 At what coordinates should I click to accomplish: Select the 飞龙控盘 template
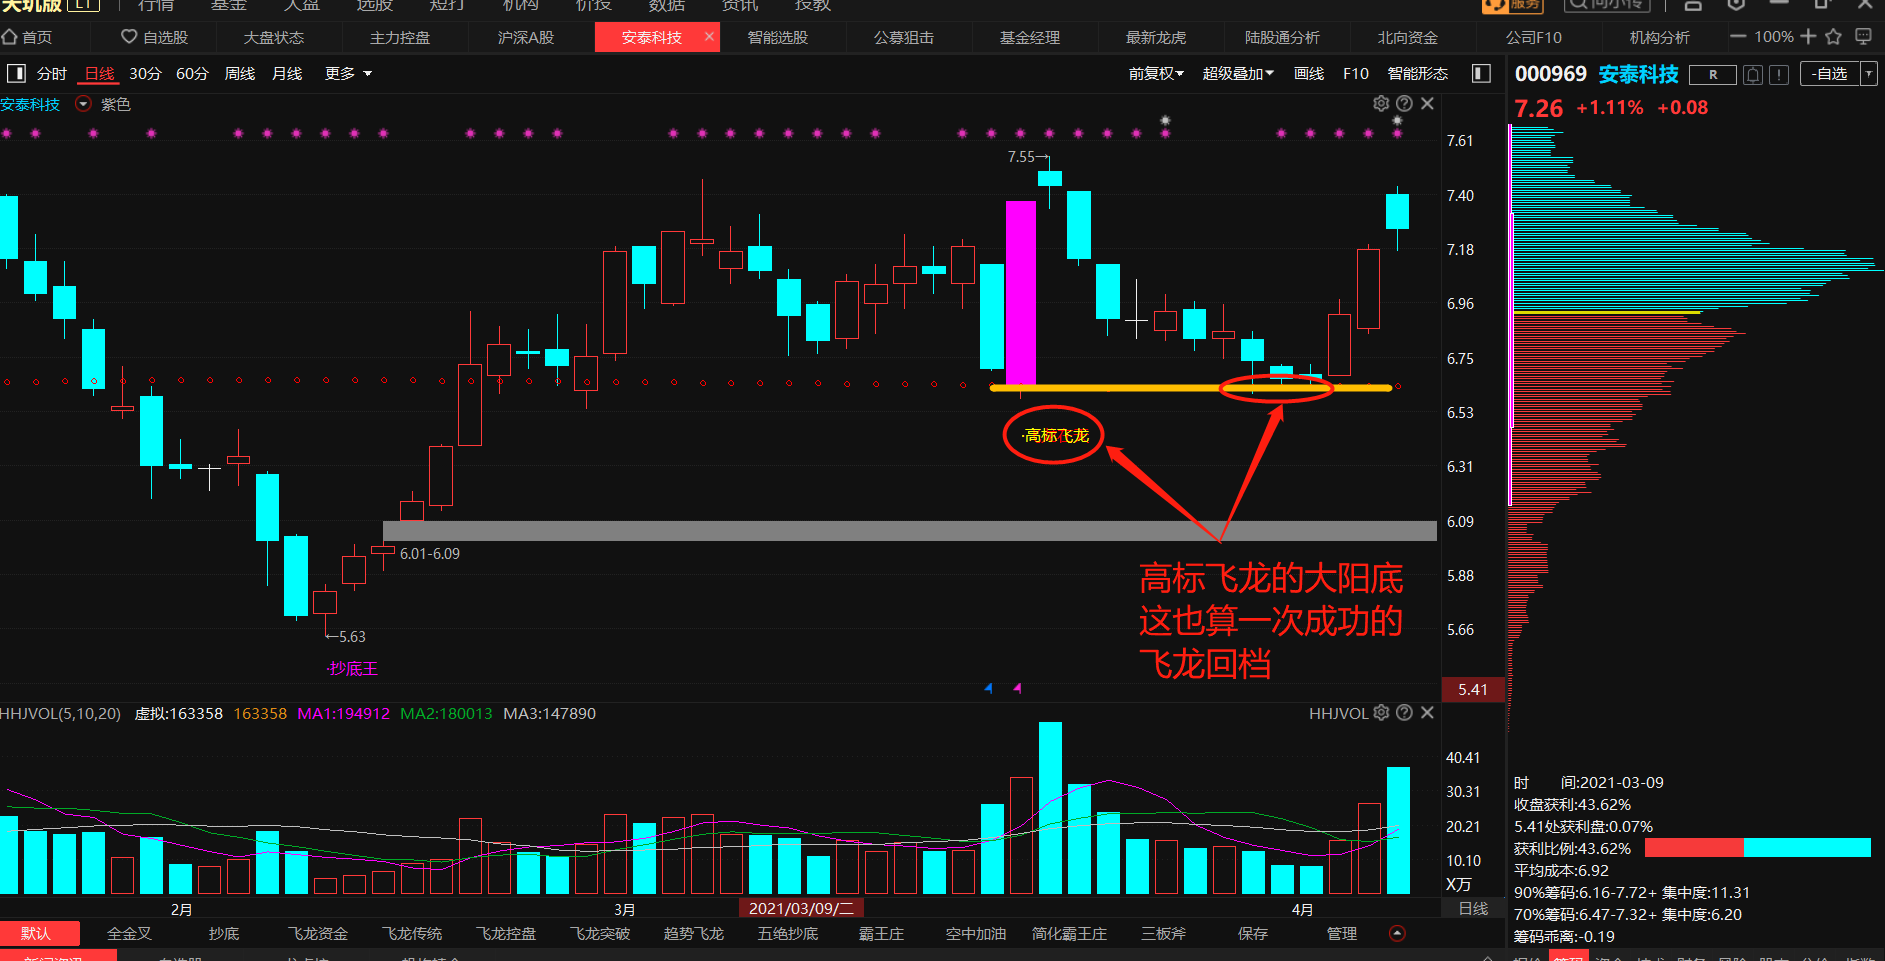[x=506, y=933]
